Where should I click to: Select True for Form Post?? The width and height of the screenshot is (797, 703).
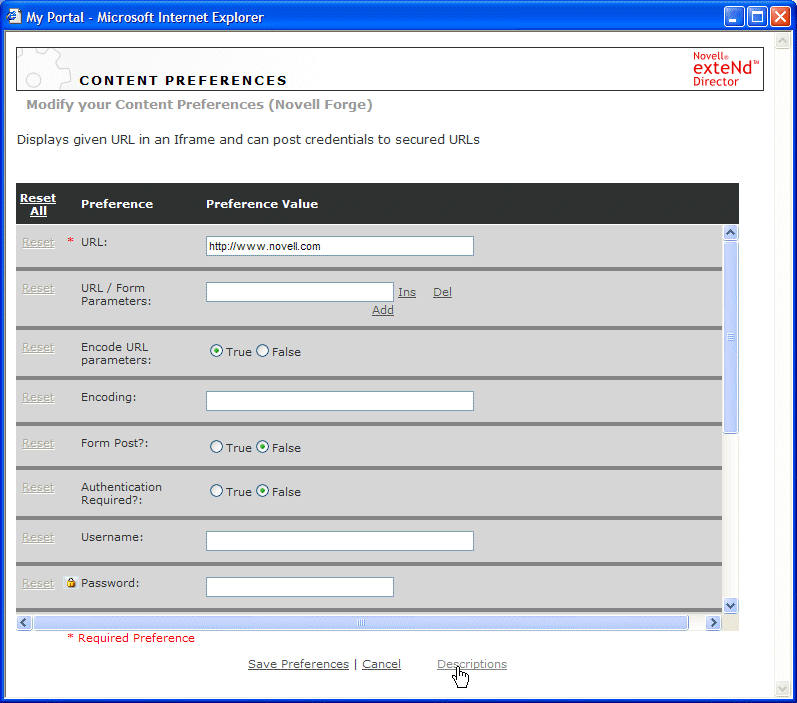pos(217,447)
